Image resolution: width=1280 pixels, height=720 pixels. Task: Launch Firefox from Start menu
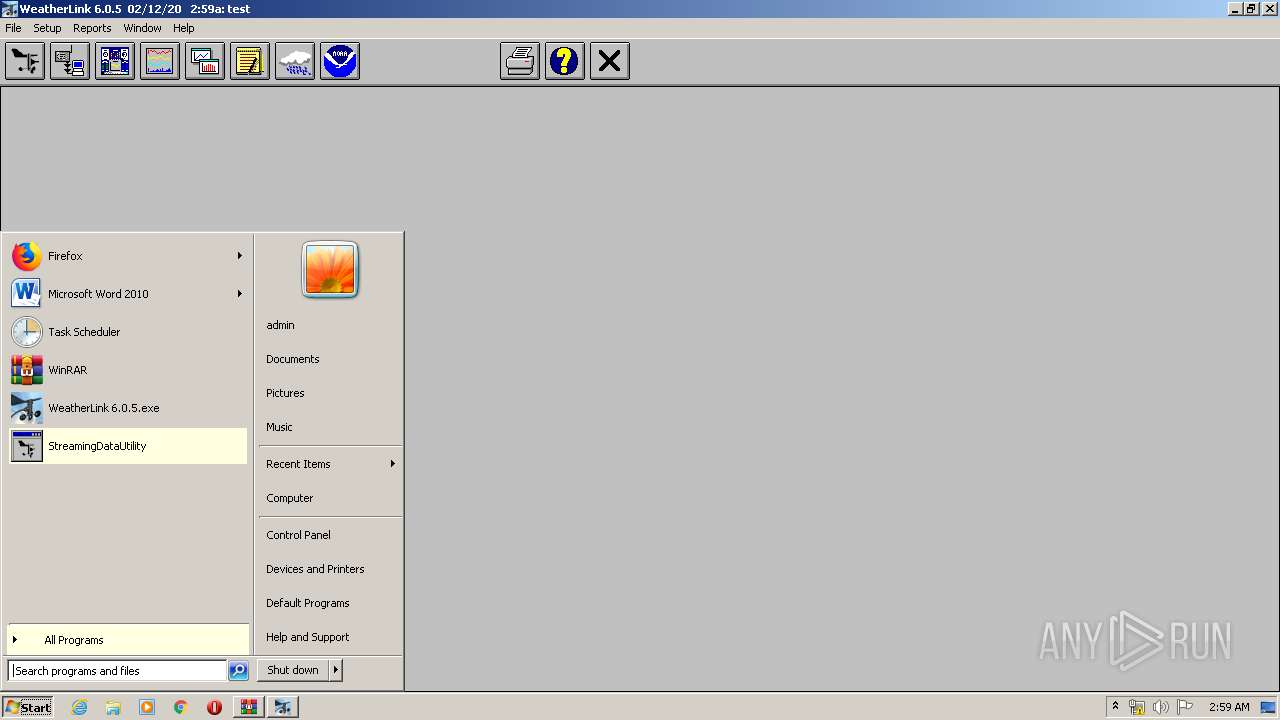(128, 256)
